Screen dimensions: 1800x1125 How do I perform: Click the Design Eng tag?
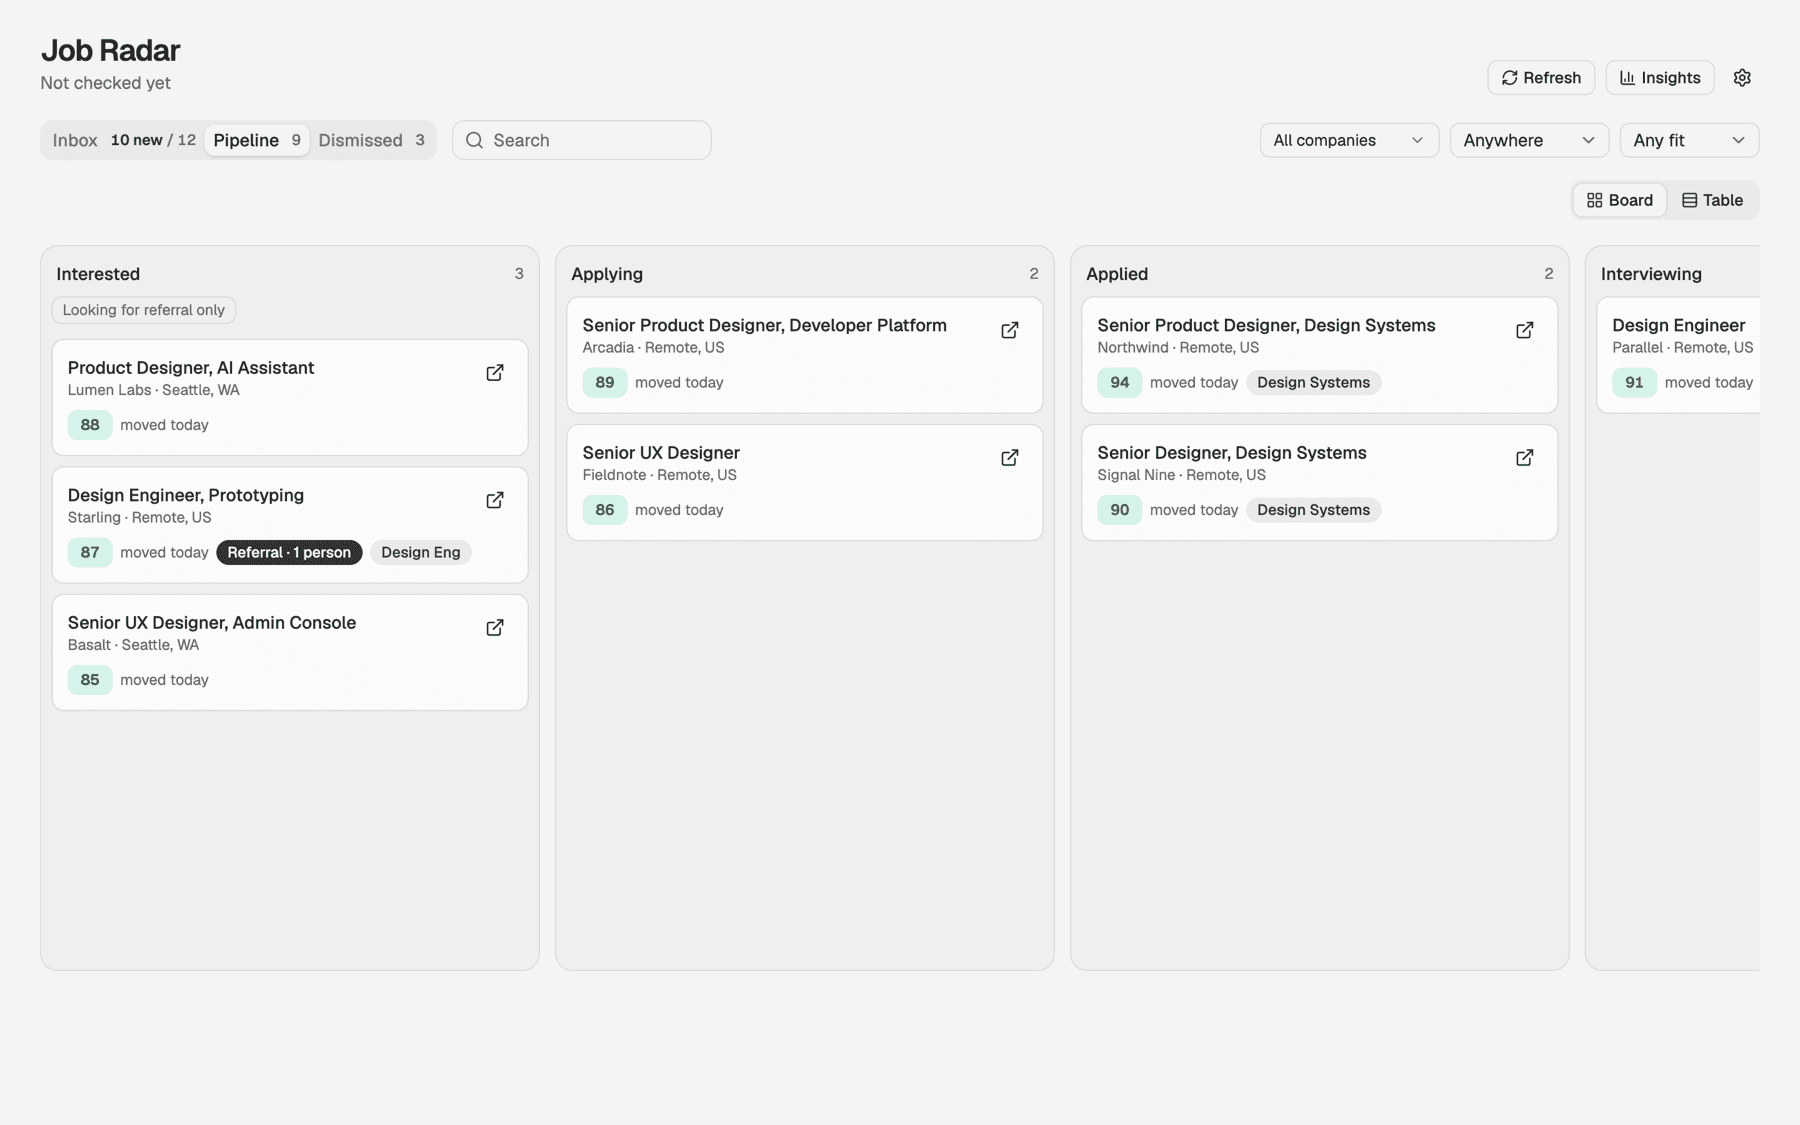pyautogui.click(x=421, y=552)
